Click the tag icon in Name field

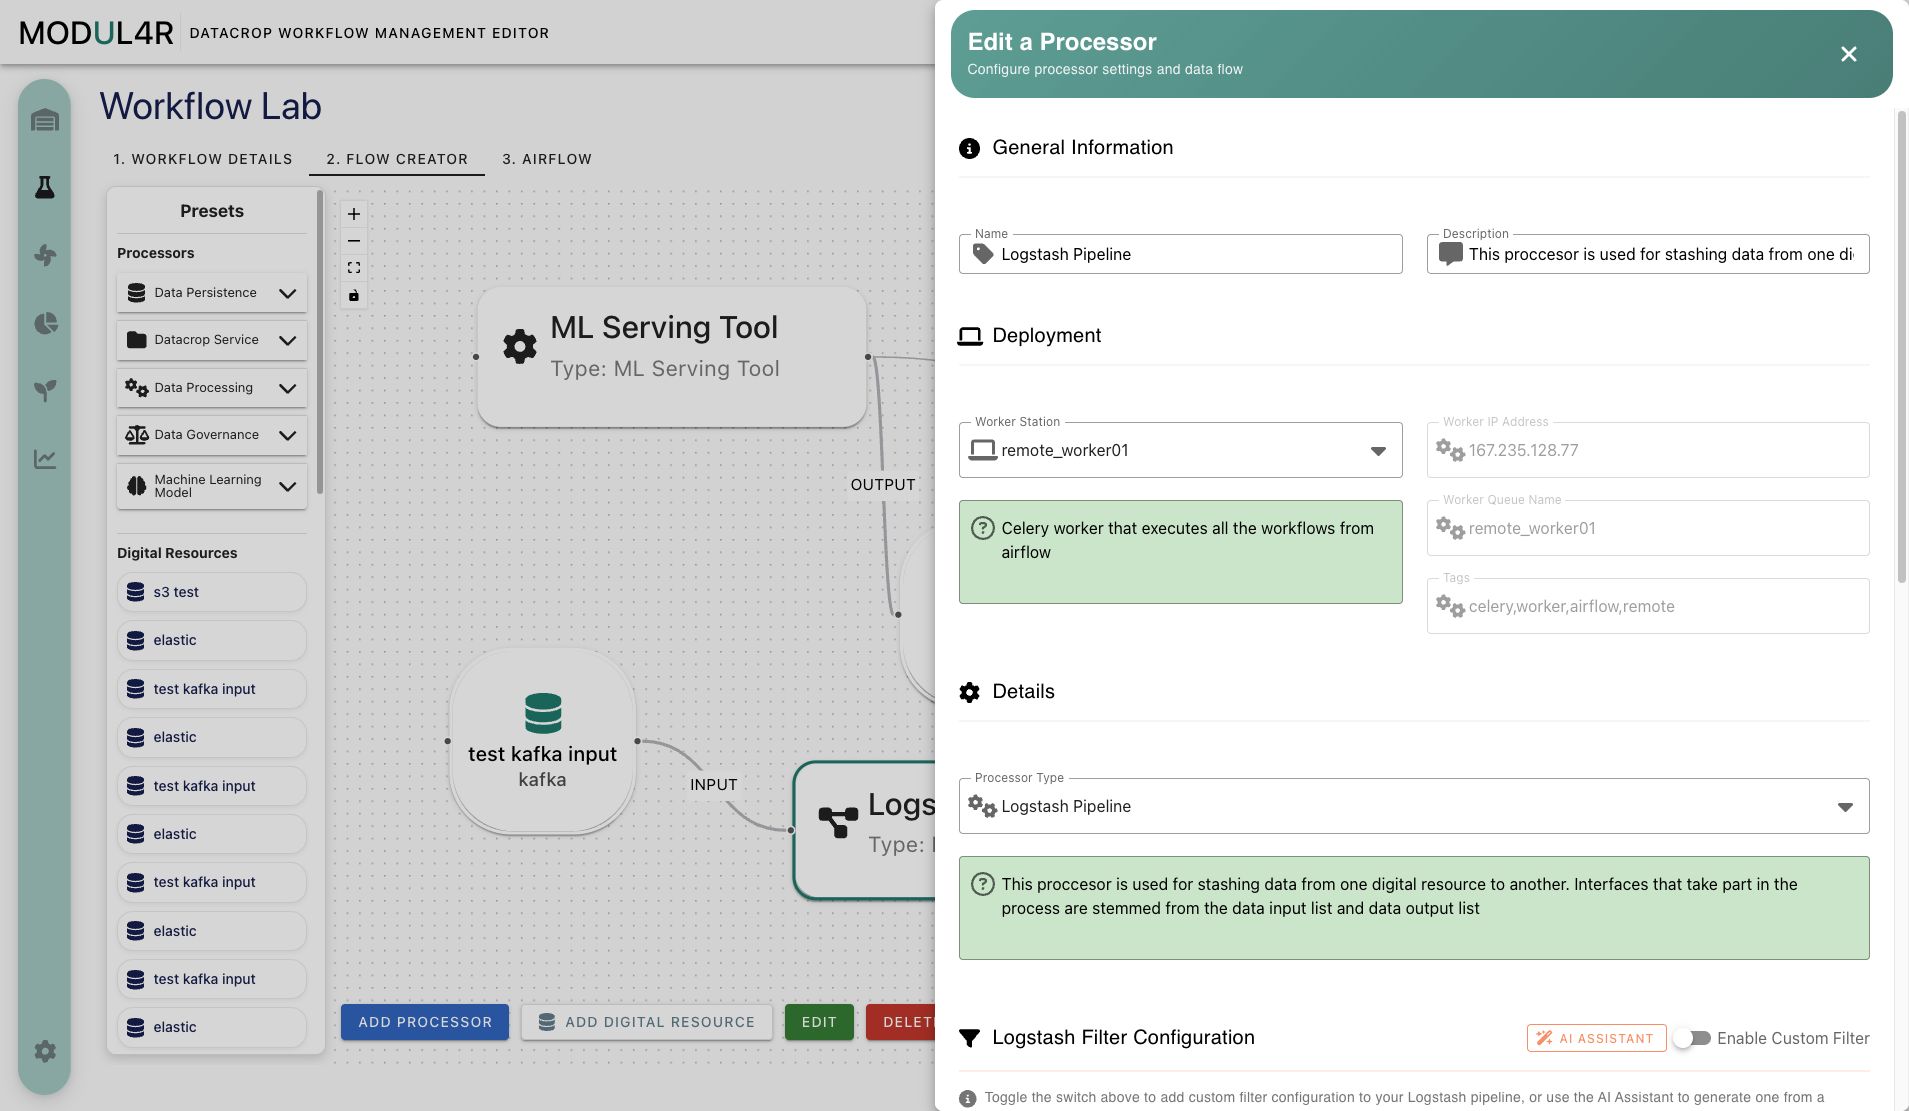983,254
